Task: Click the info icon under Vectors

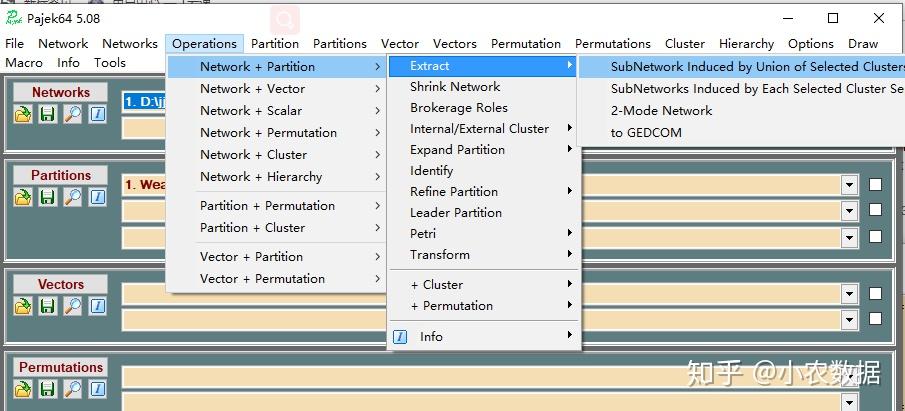Action: pyautogui.click(x=97, y=306)
